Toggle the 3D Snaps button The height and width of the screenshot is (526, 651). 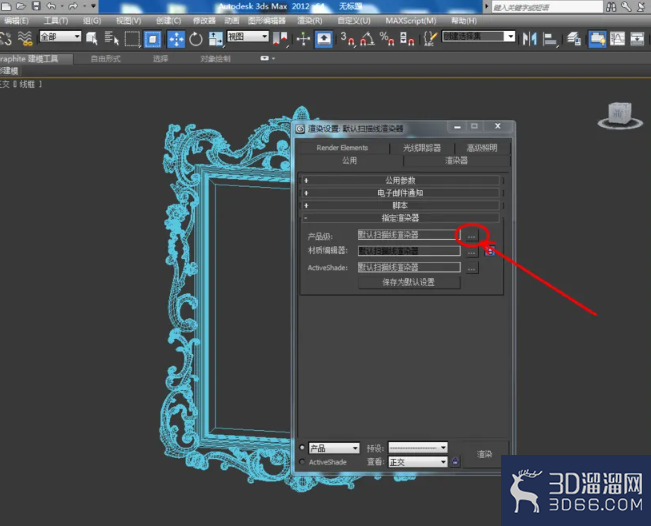pos(348,39)
